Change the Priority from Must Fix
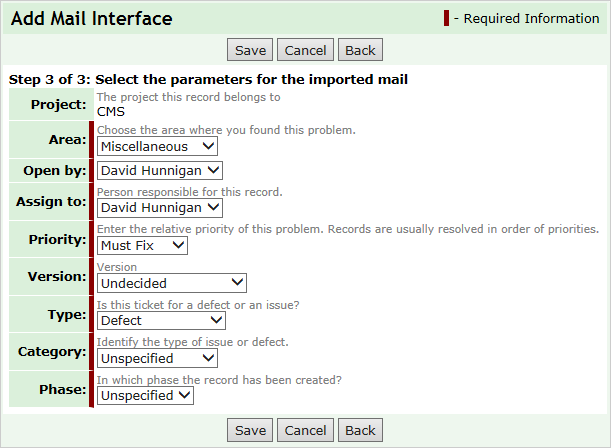 coord(142,245)
